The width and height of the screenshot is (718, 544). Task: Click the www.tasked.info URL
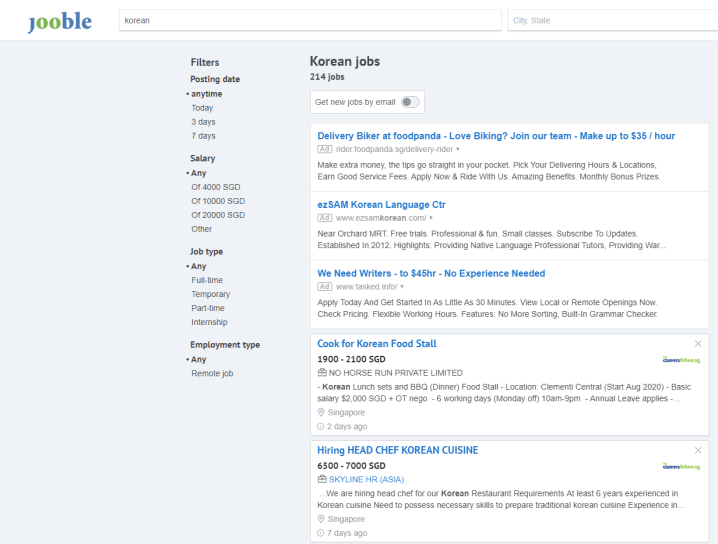pyautogui.click(x=367, y=287)
